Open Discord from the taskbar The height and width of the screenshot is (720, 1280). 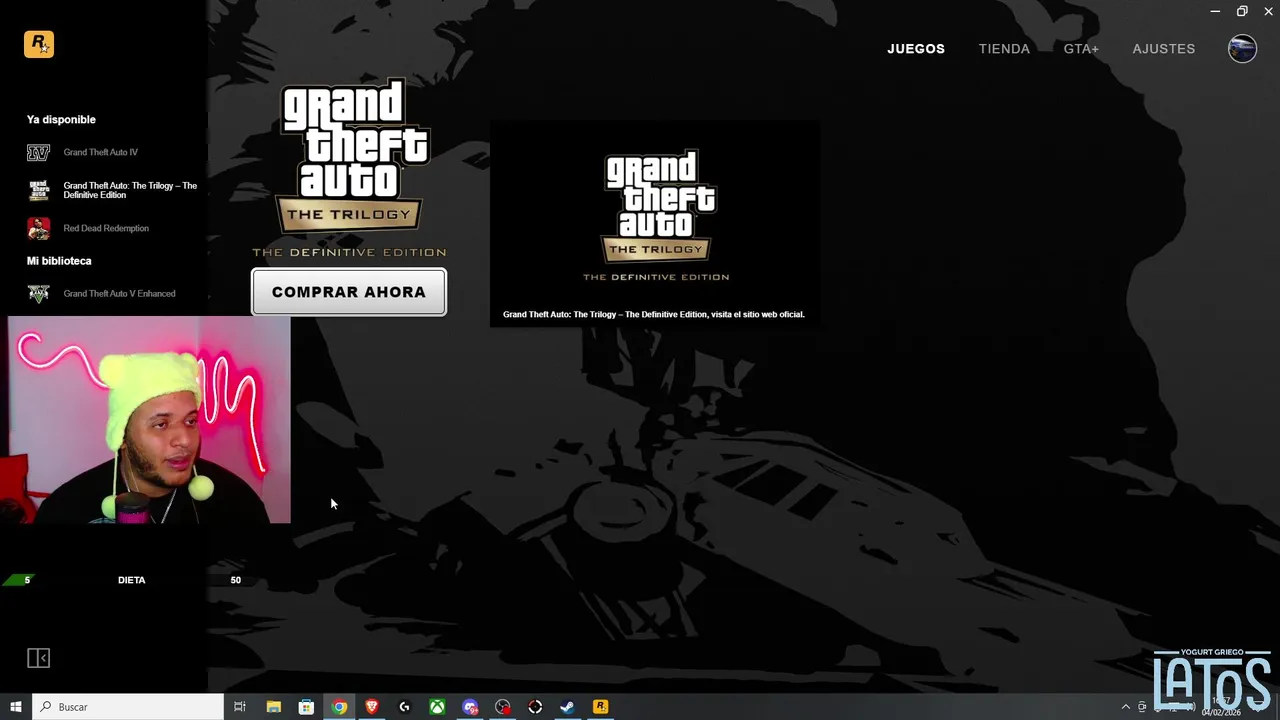470,707
